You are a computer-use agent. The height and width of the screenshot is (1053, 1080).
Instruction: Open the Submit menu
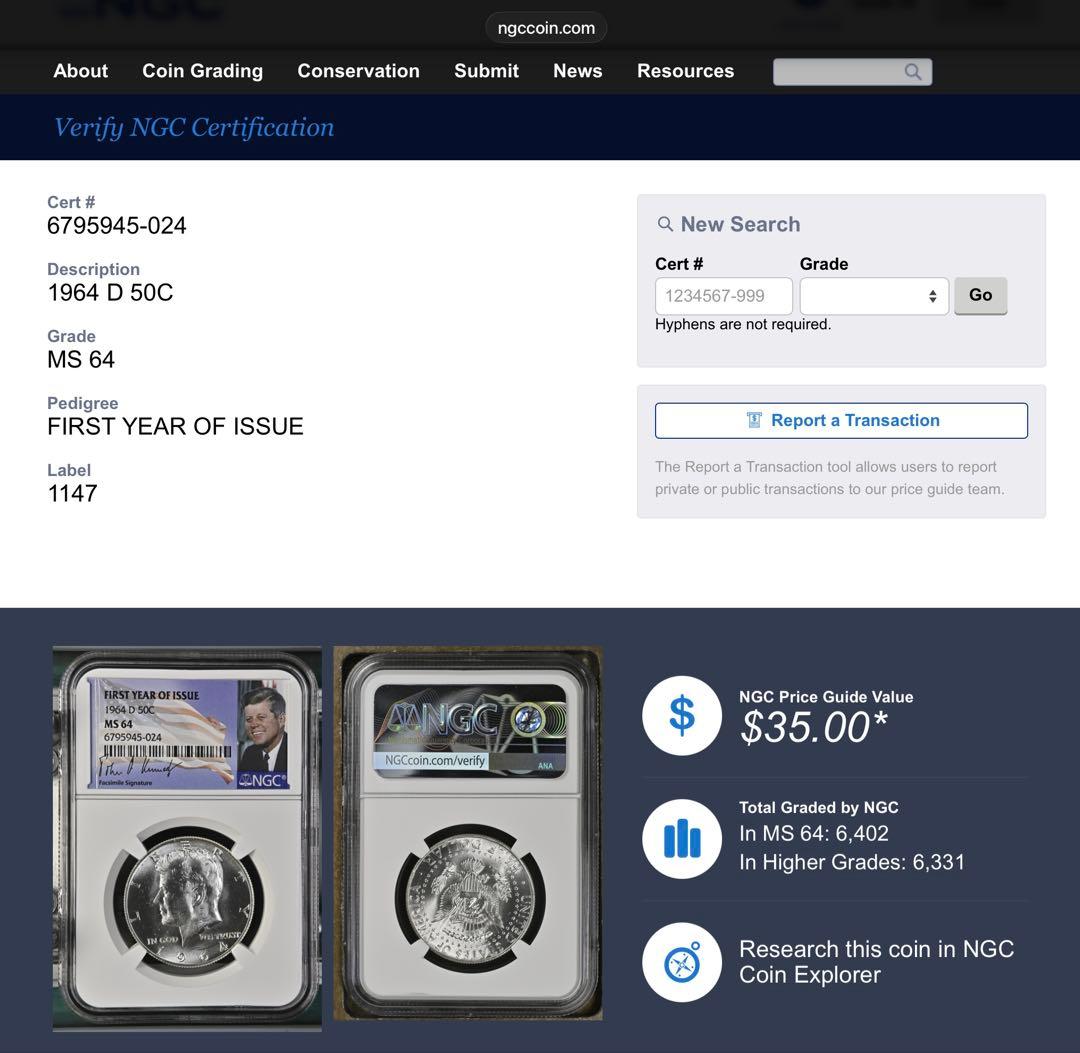point(486,71)
